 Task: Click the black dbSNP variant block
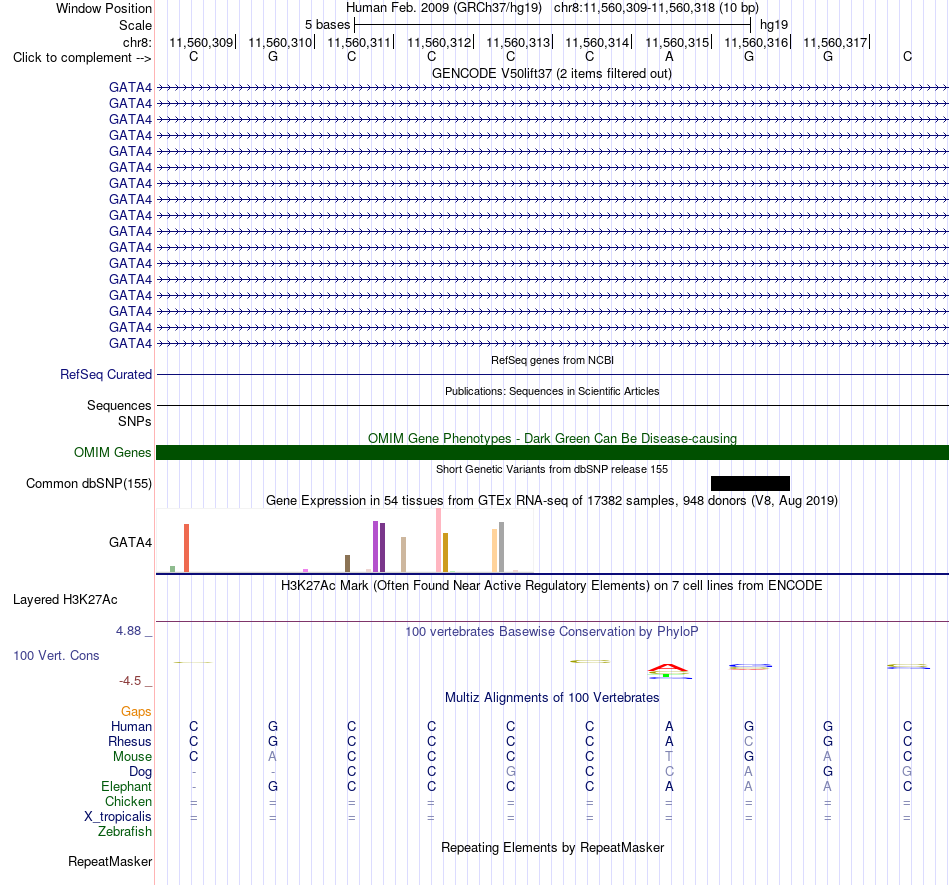pos(750,483)
